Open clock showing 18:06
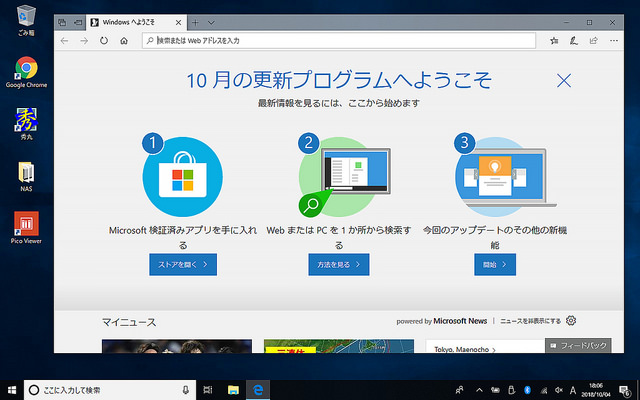The height and width of the screenshot is (400, 640). [x=596, y=390]
